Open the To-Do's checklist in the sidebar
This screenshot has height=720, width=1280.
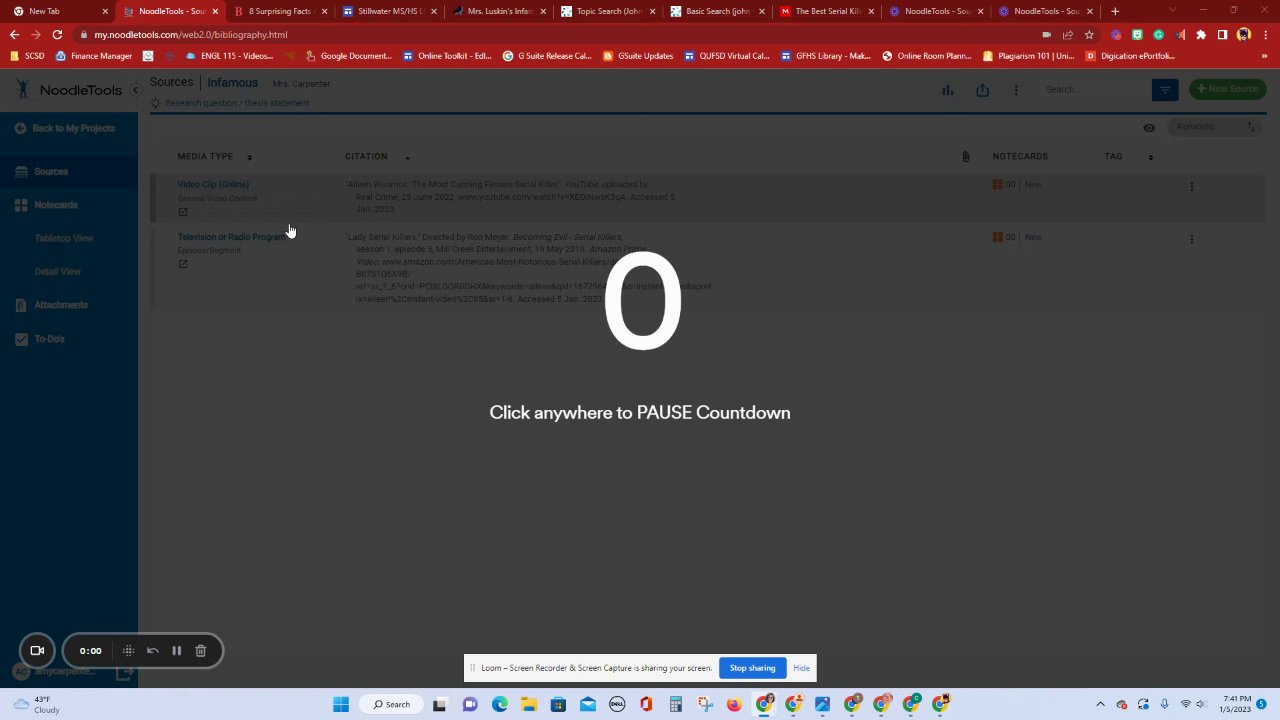49,339
